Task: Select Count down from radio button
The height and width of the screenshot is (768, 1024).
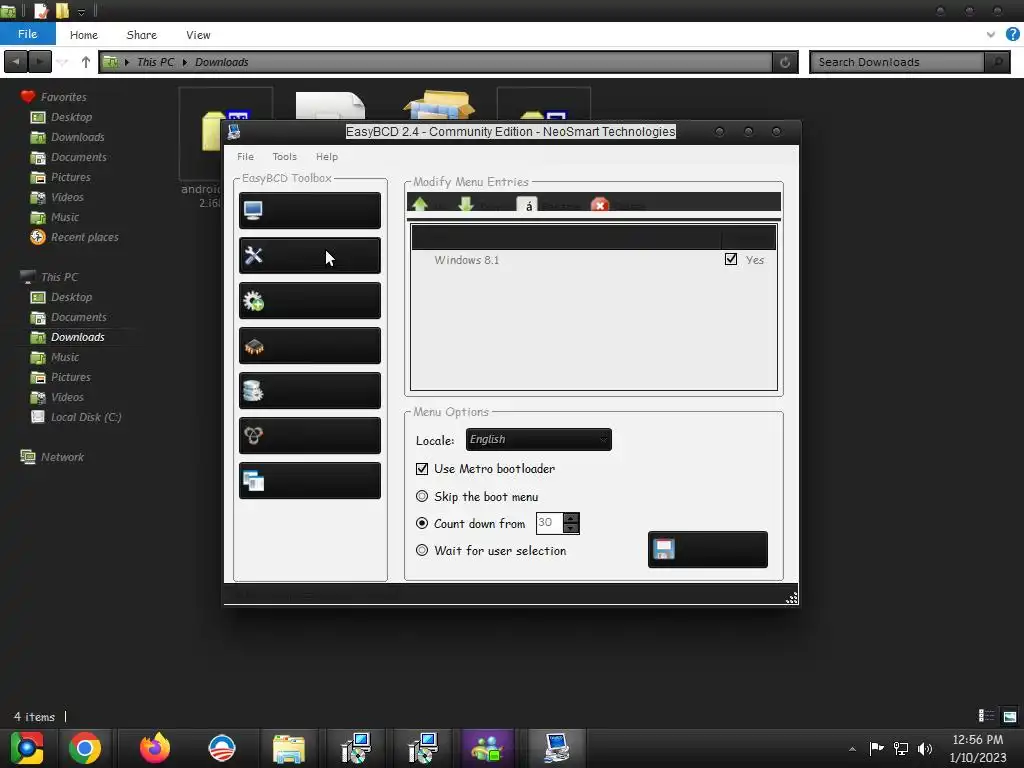Action: coord(422,523)
